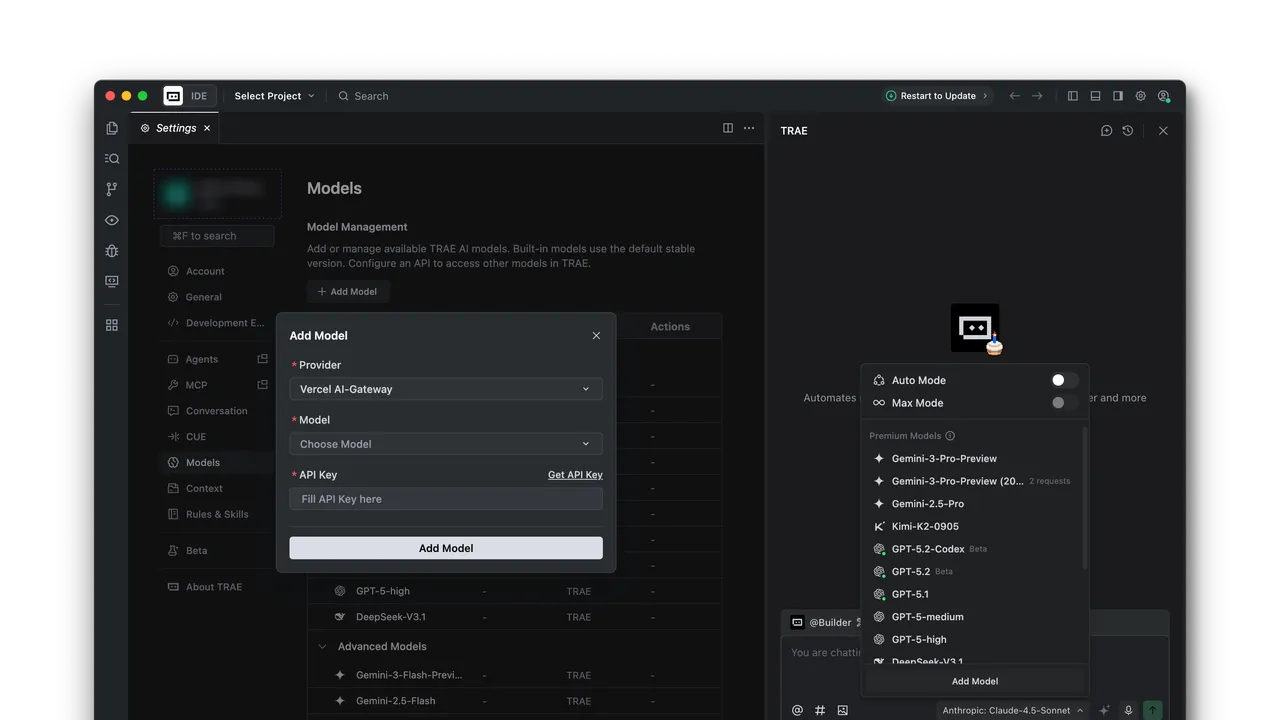Open the account avatar icon in title bar
Viewport: 1280px width, 720px height.
pos(1164,96)
